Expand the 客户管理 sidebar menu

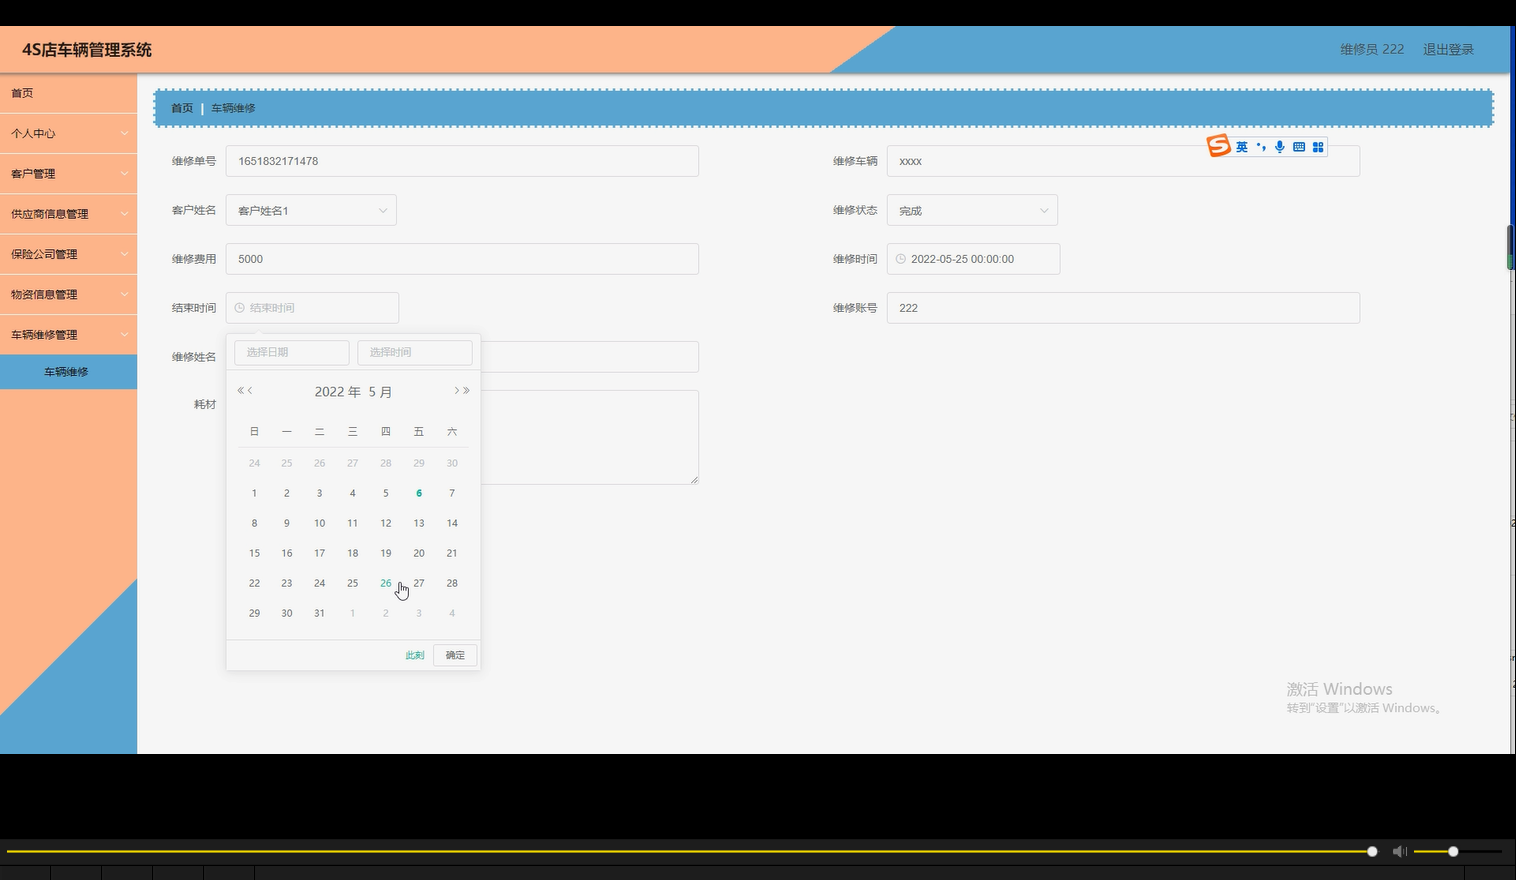(68, 174)
